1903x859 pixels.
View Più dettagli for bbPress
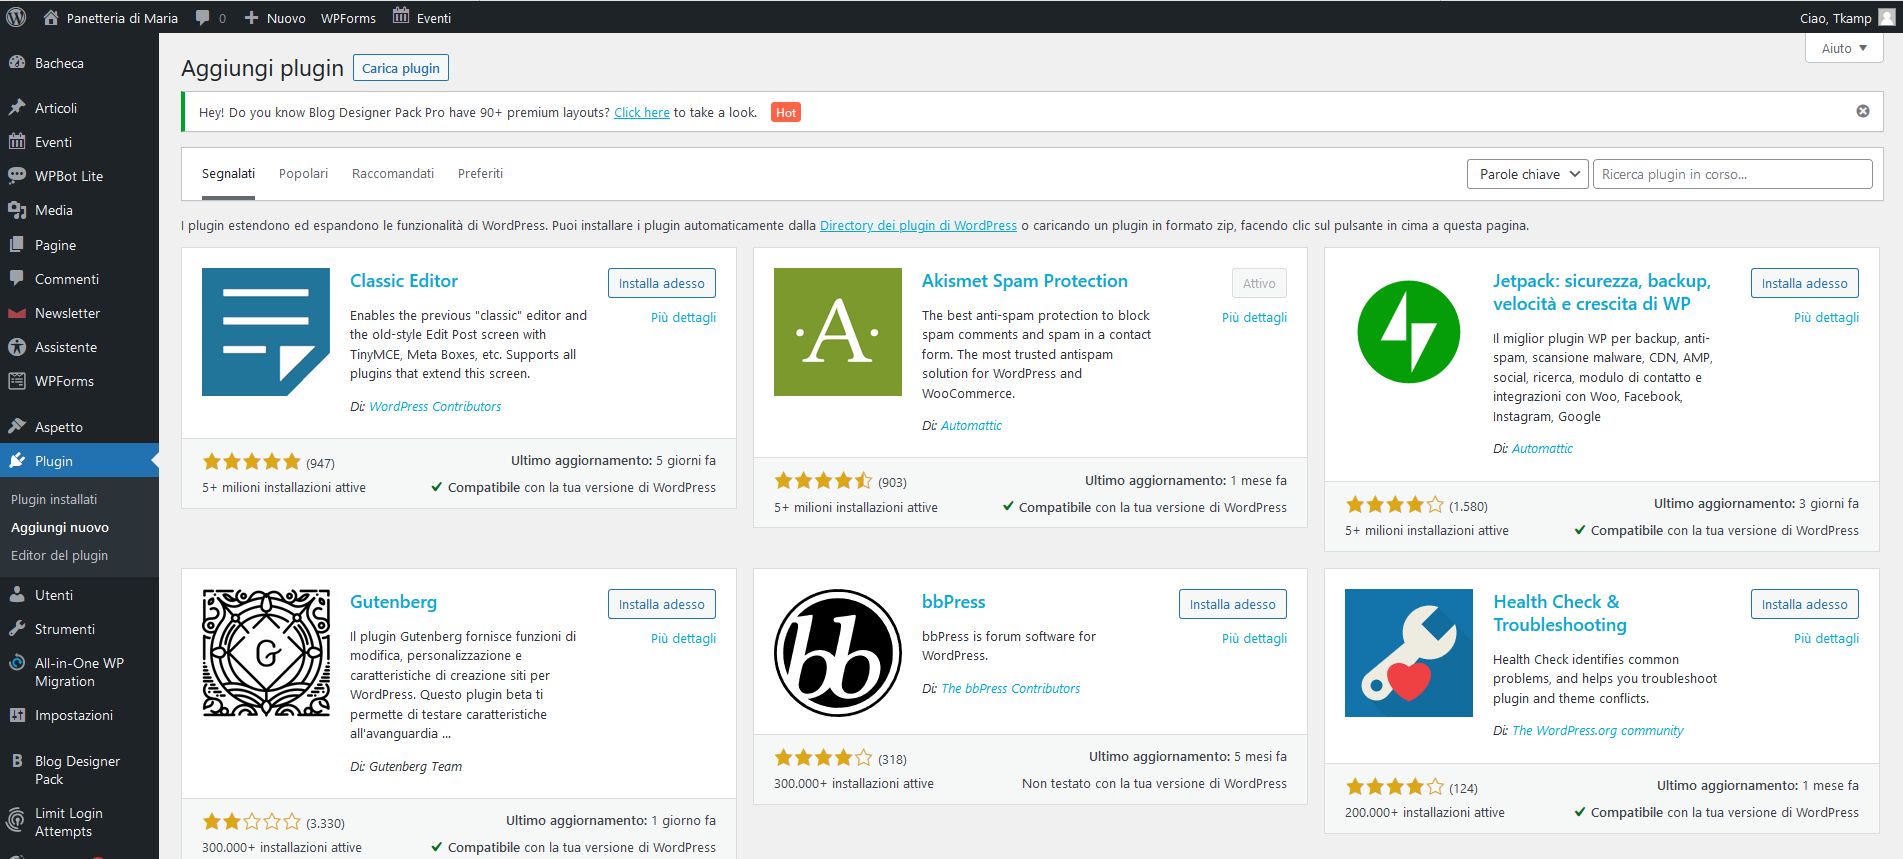[x=1254, y=638]
